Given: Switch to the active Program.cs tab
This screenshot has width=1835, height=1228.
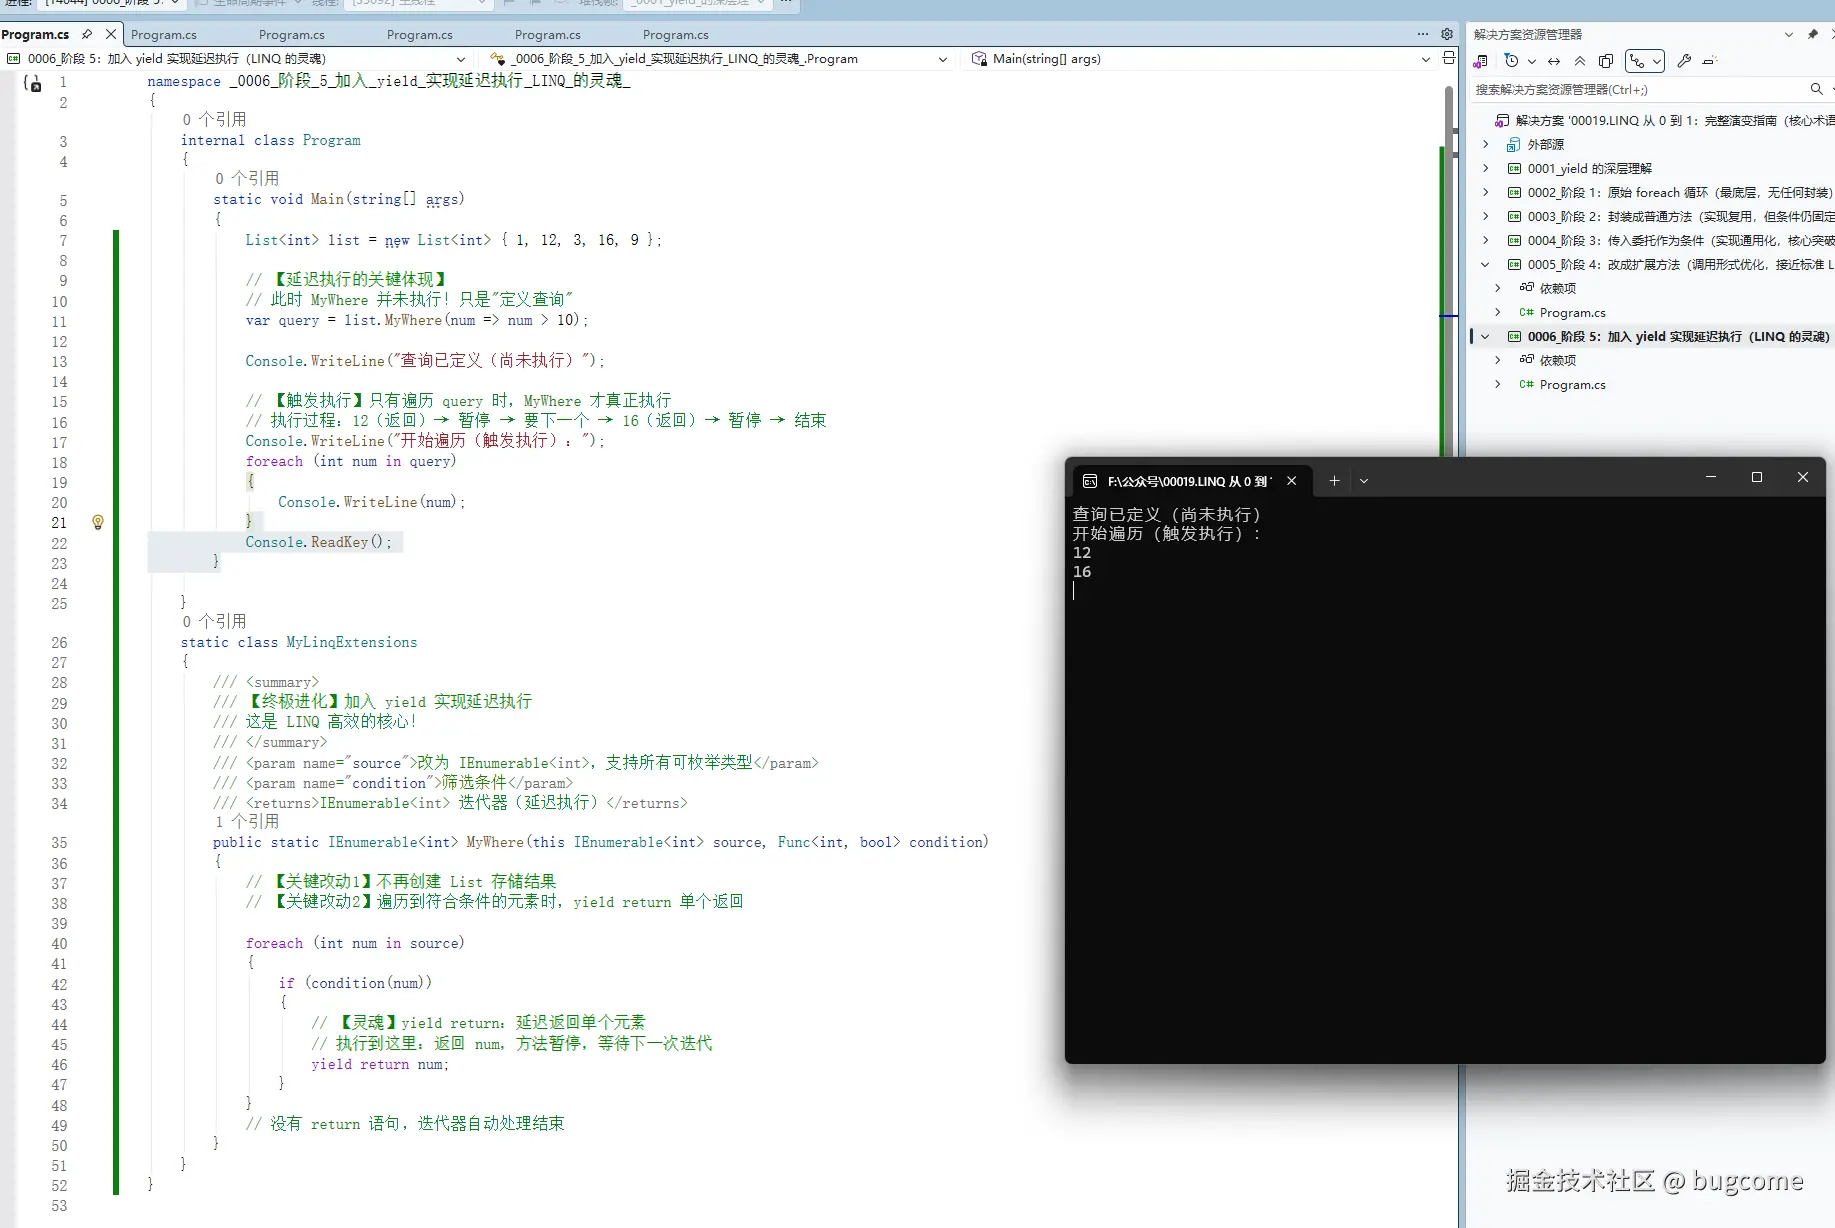Looking at the screenshot, I should (35, 34).
